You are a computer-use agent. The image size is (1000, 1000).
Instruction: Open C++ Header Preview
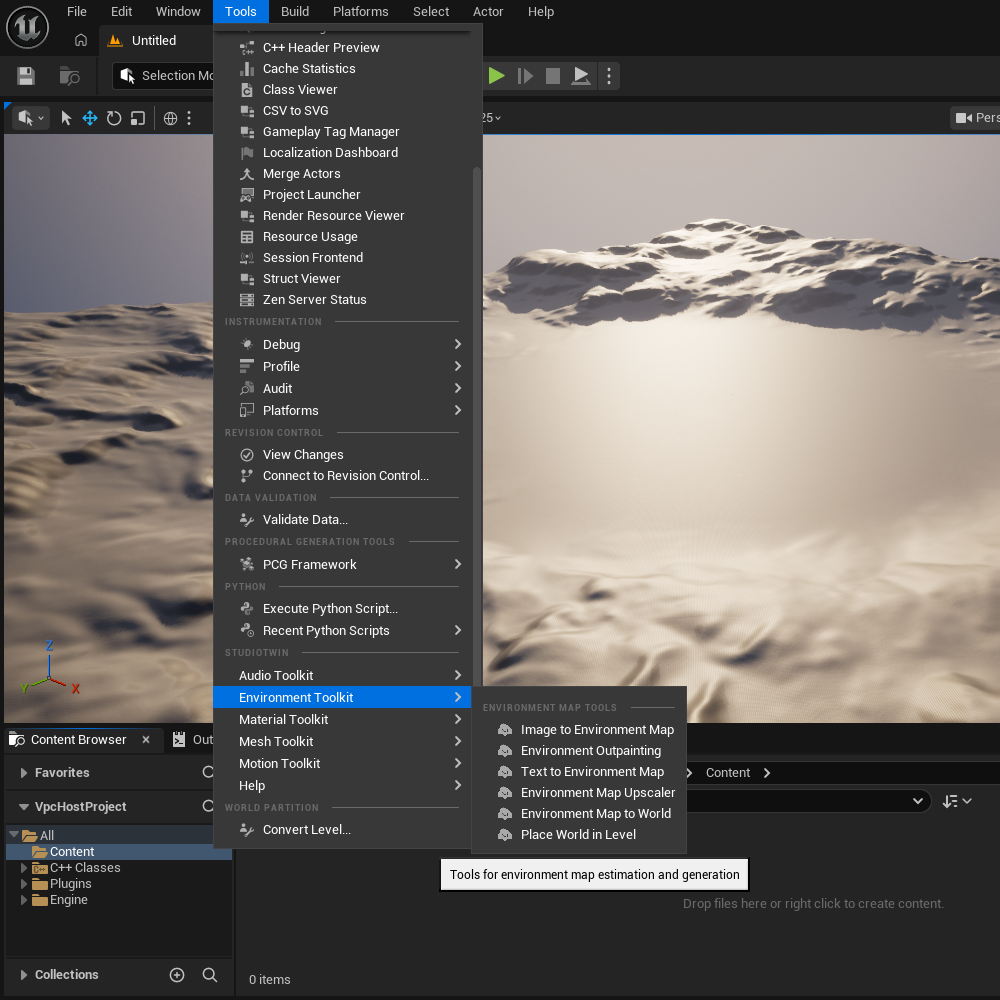(342, 47)
